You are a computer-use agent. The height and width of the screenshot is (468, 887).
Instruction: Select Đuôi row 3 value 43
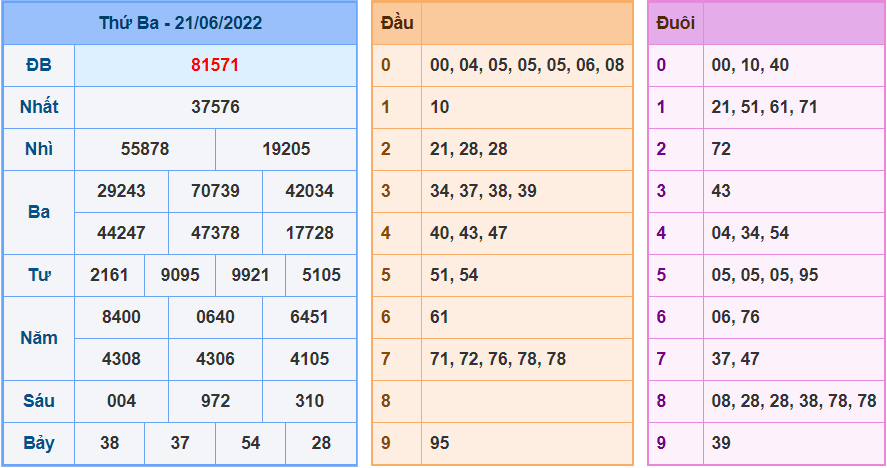[x=721, y=191]
